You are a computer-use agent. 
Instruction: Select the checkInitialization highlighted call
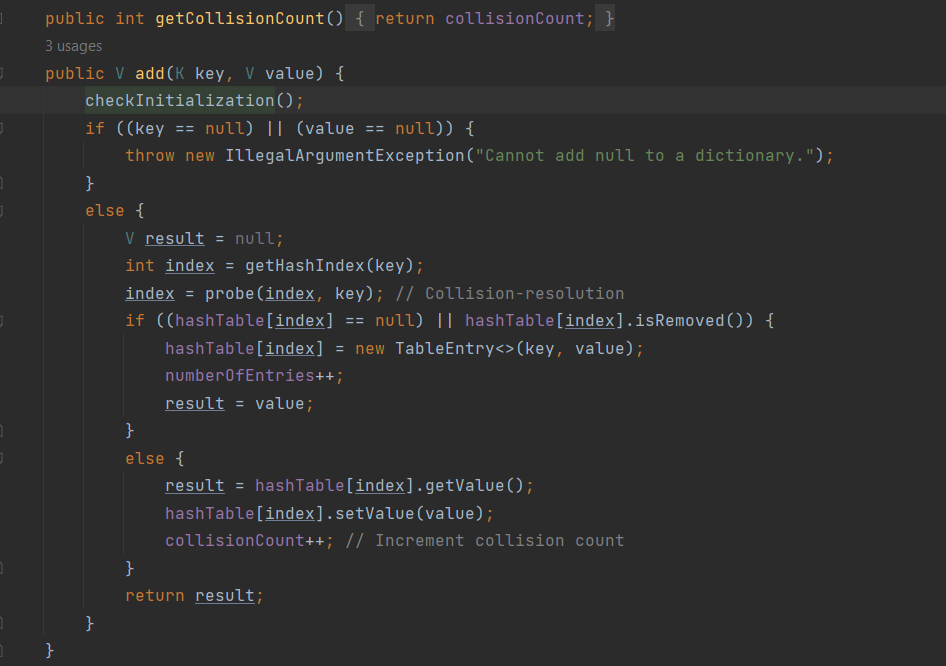pos(178,100)
